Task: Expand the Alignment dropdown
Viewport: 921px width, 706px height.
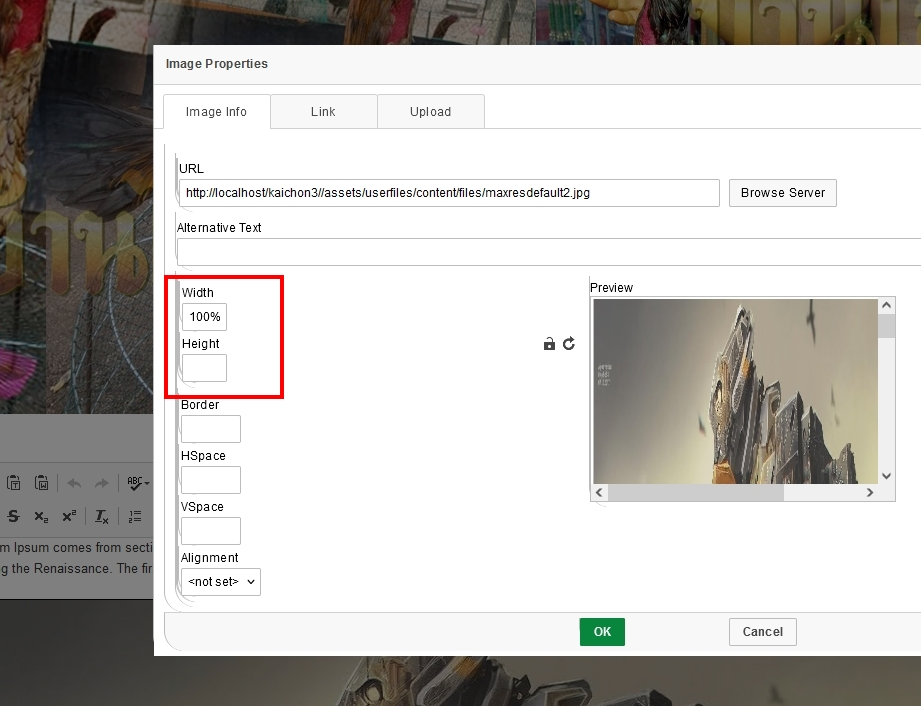Action: tap(221, 581)
